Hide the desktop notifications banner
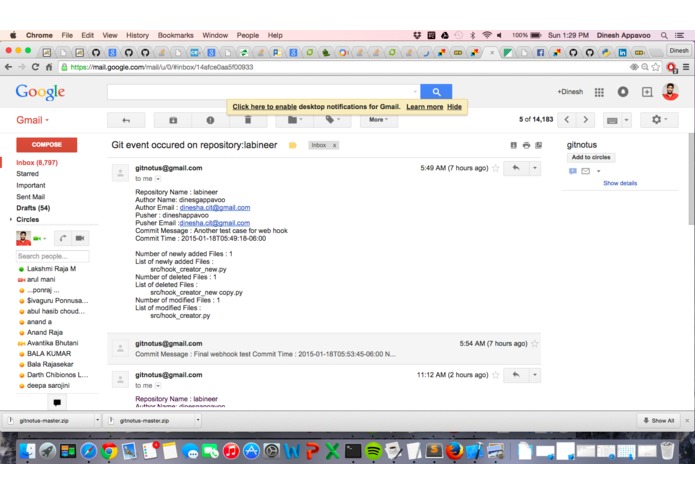Image resolution: width=695 pixels, height=494 pixels. (454, 107)
